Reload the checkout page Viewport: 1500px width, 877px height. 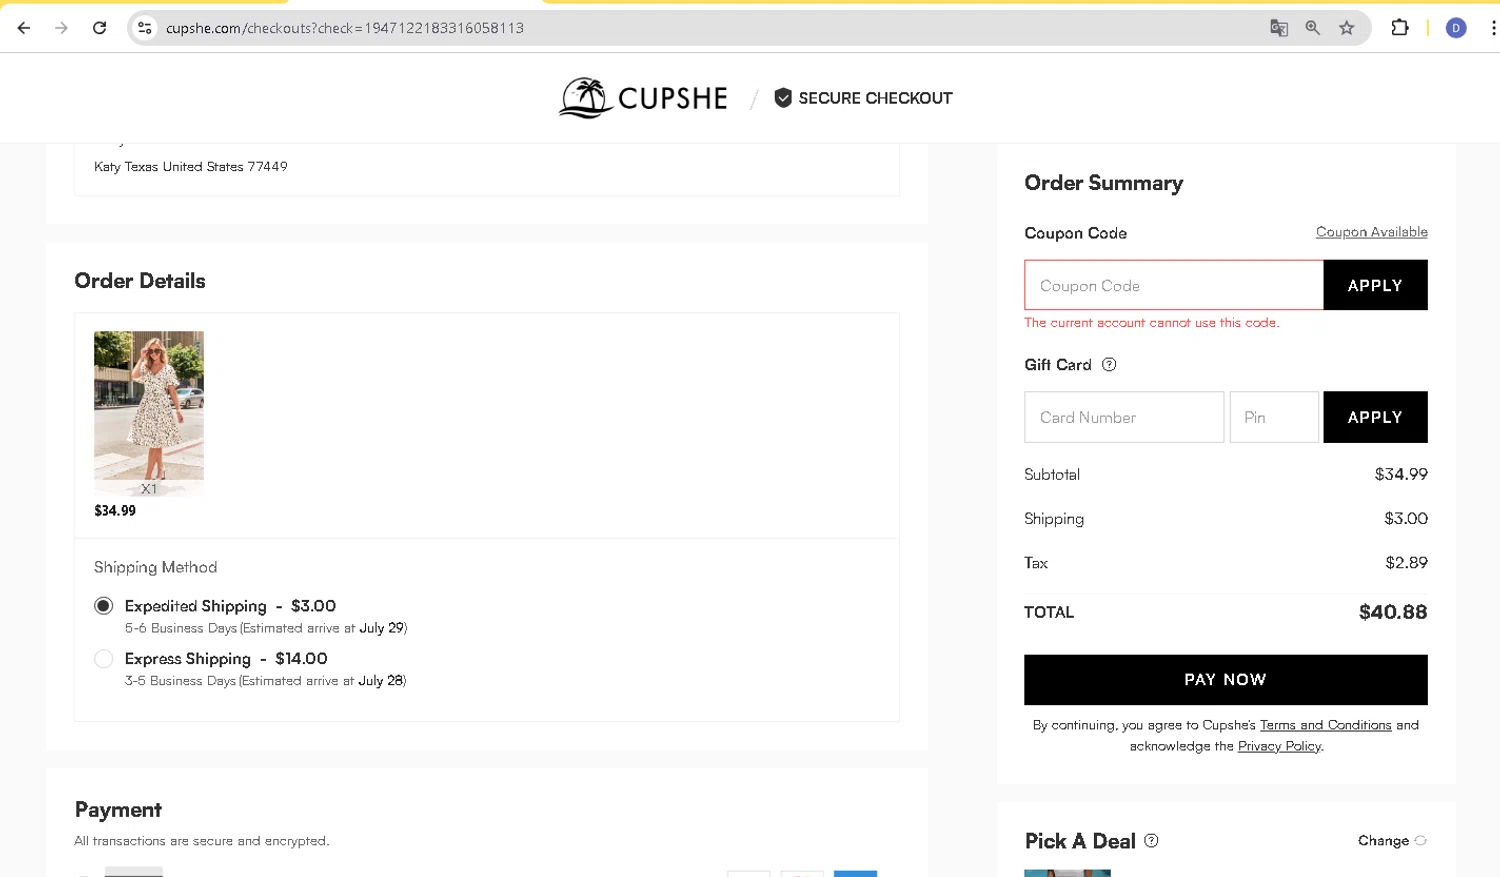(99, 28)
